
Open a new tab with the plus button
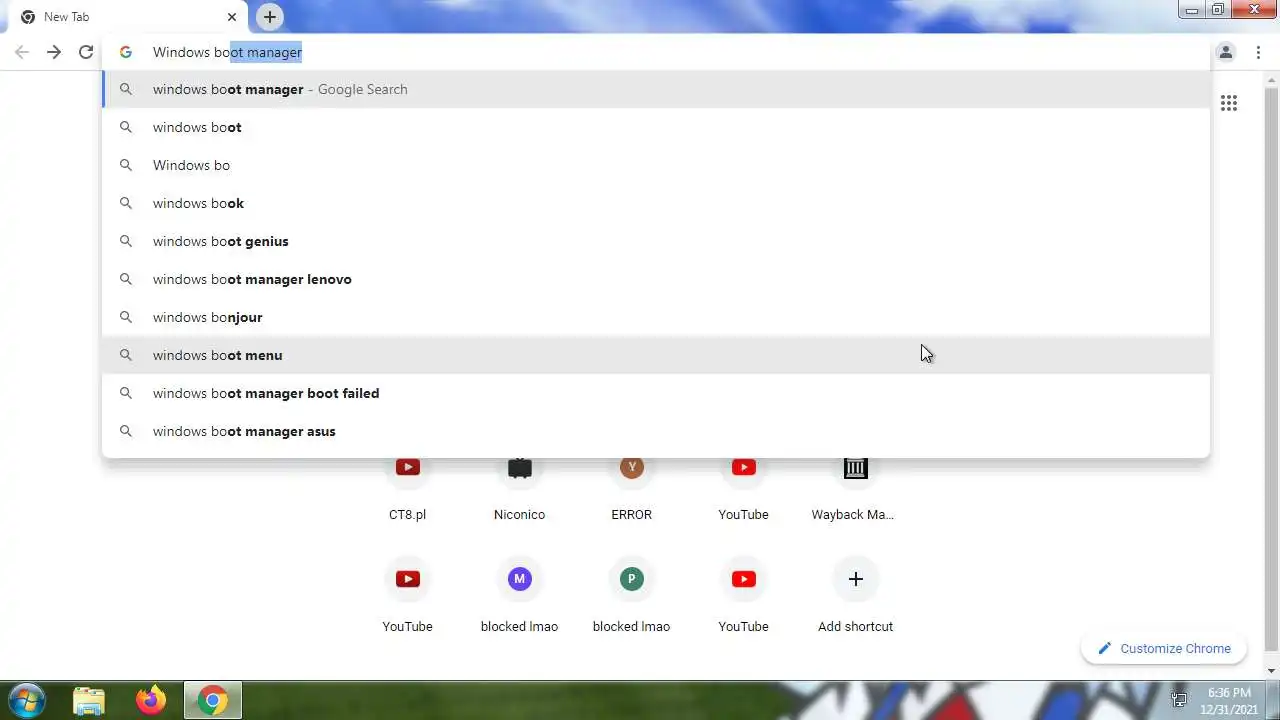point(270,17)
